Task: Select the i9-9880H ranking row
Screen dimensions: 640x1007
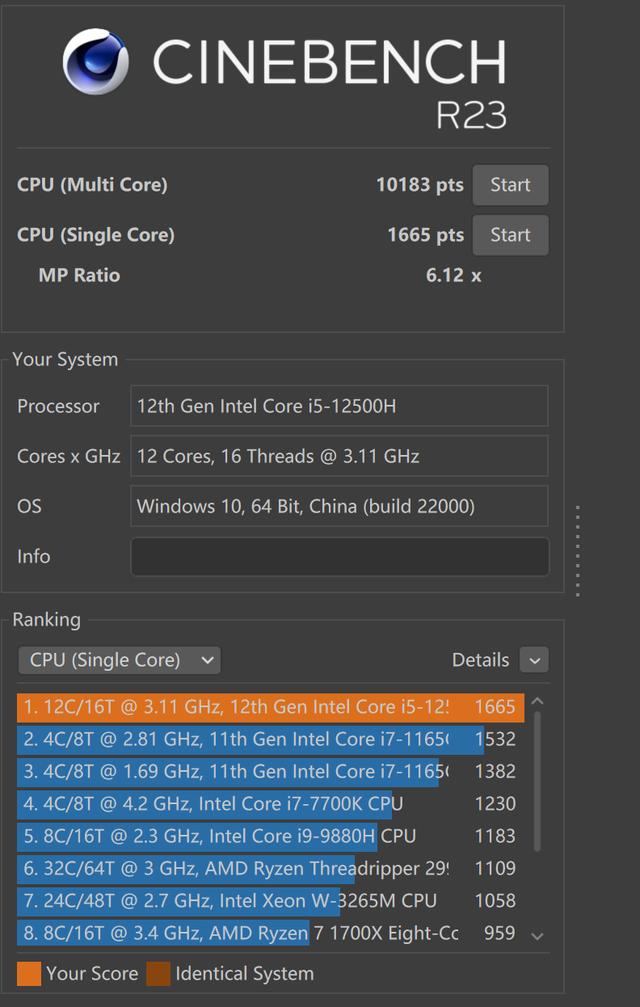Action: 270,836
